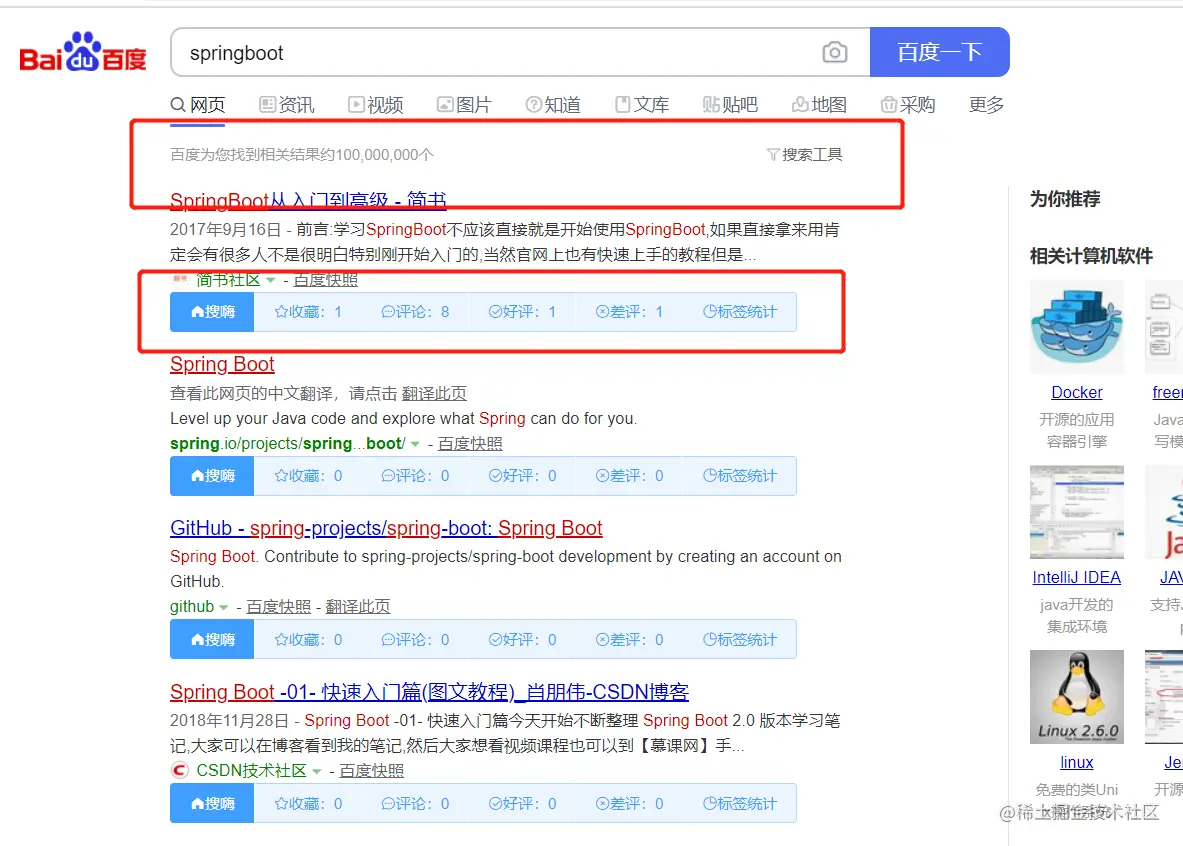Open the linux recommendation link
Image resolution: width=1183 pixels, height=846 pixels.
(1077, 762)
